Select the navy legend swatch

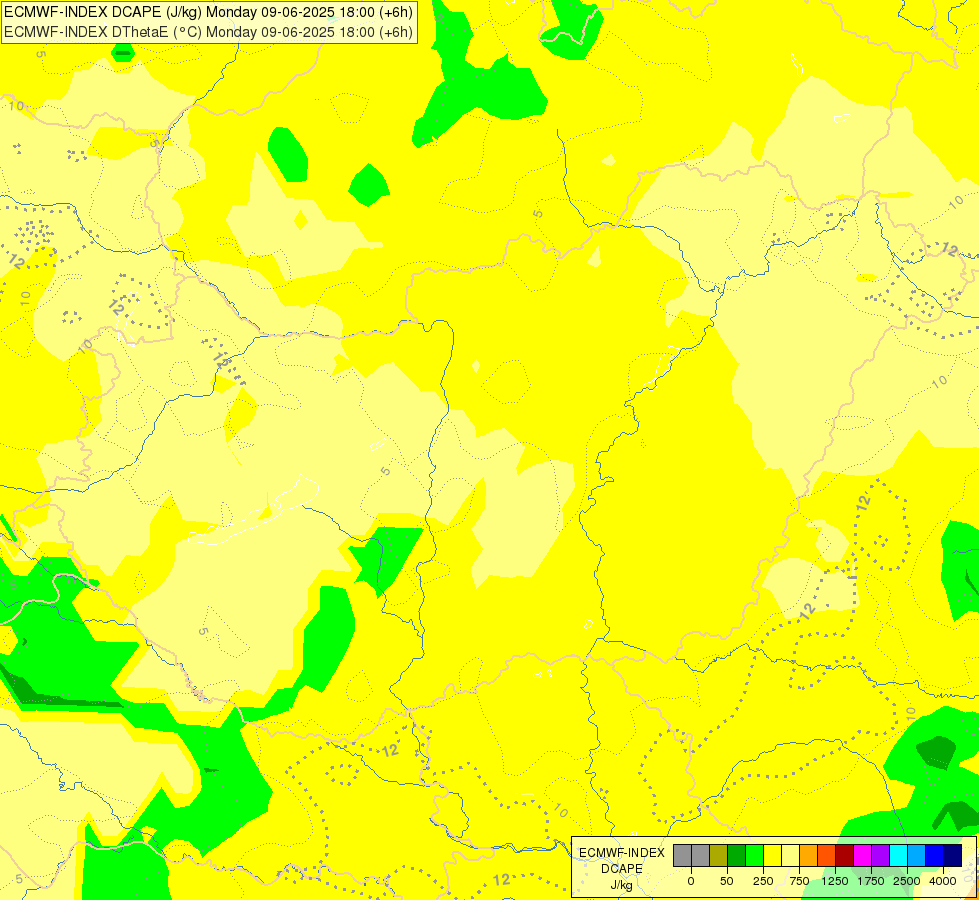(953, 856)
